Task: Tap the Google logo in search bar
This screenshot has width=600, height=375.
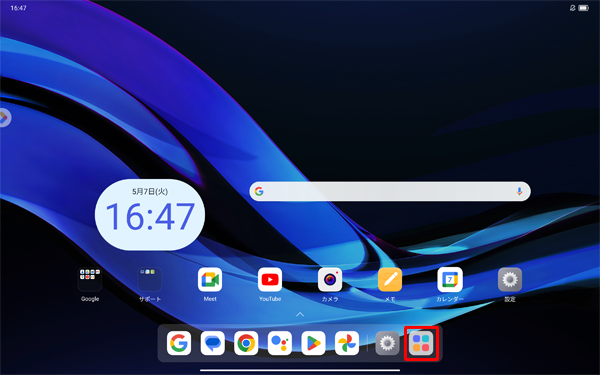Action: point(259,191)
